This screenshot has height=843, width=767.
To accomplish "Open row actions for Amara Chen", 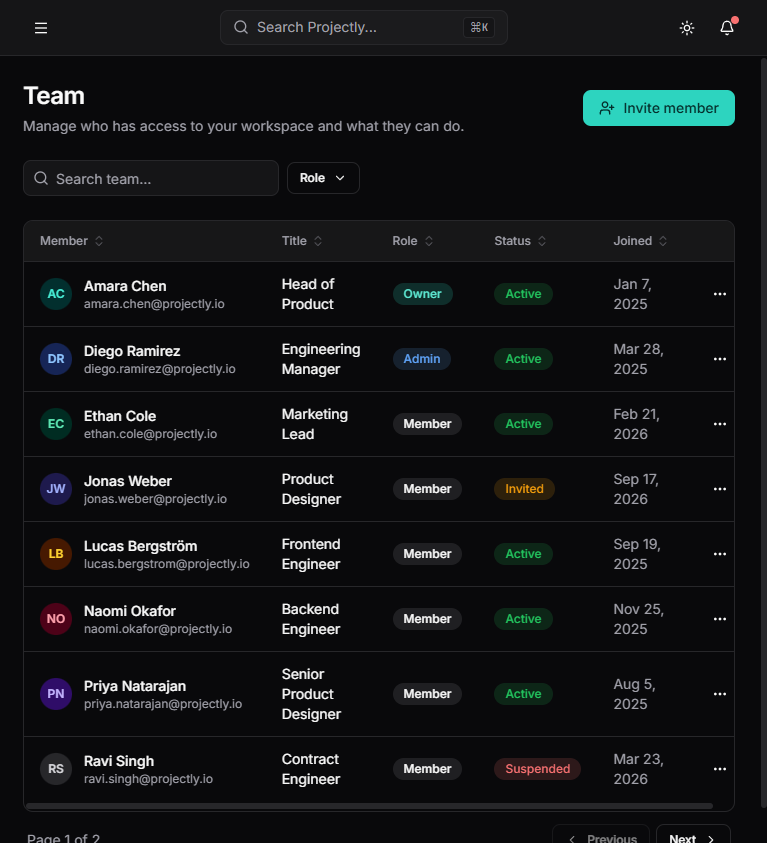I will click(719, 294).
